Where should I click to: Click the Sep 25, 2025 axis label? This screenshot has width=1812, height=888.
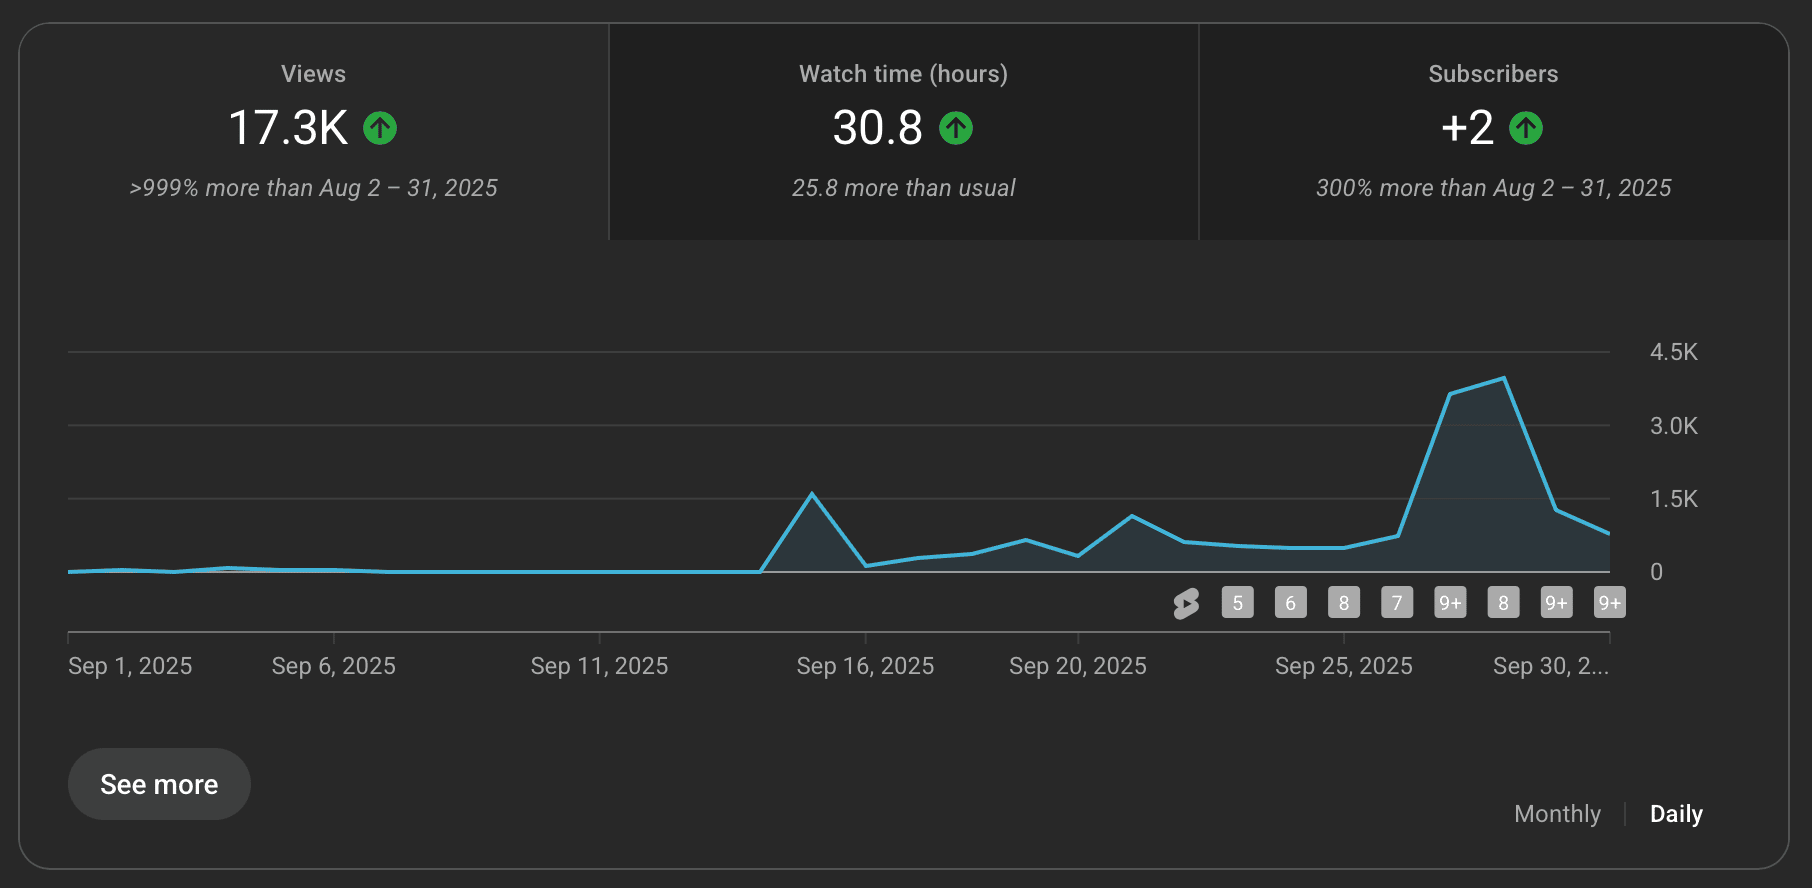pyautogui.click(x=1343, y=666)
